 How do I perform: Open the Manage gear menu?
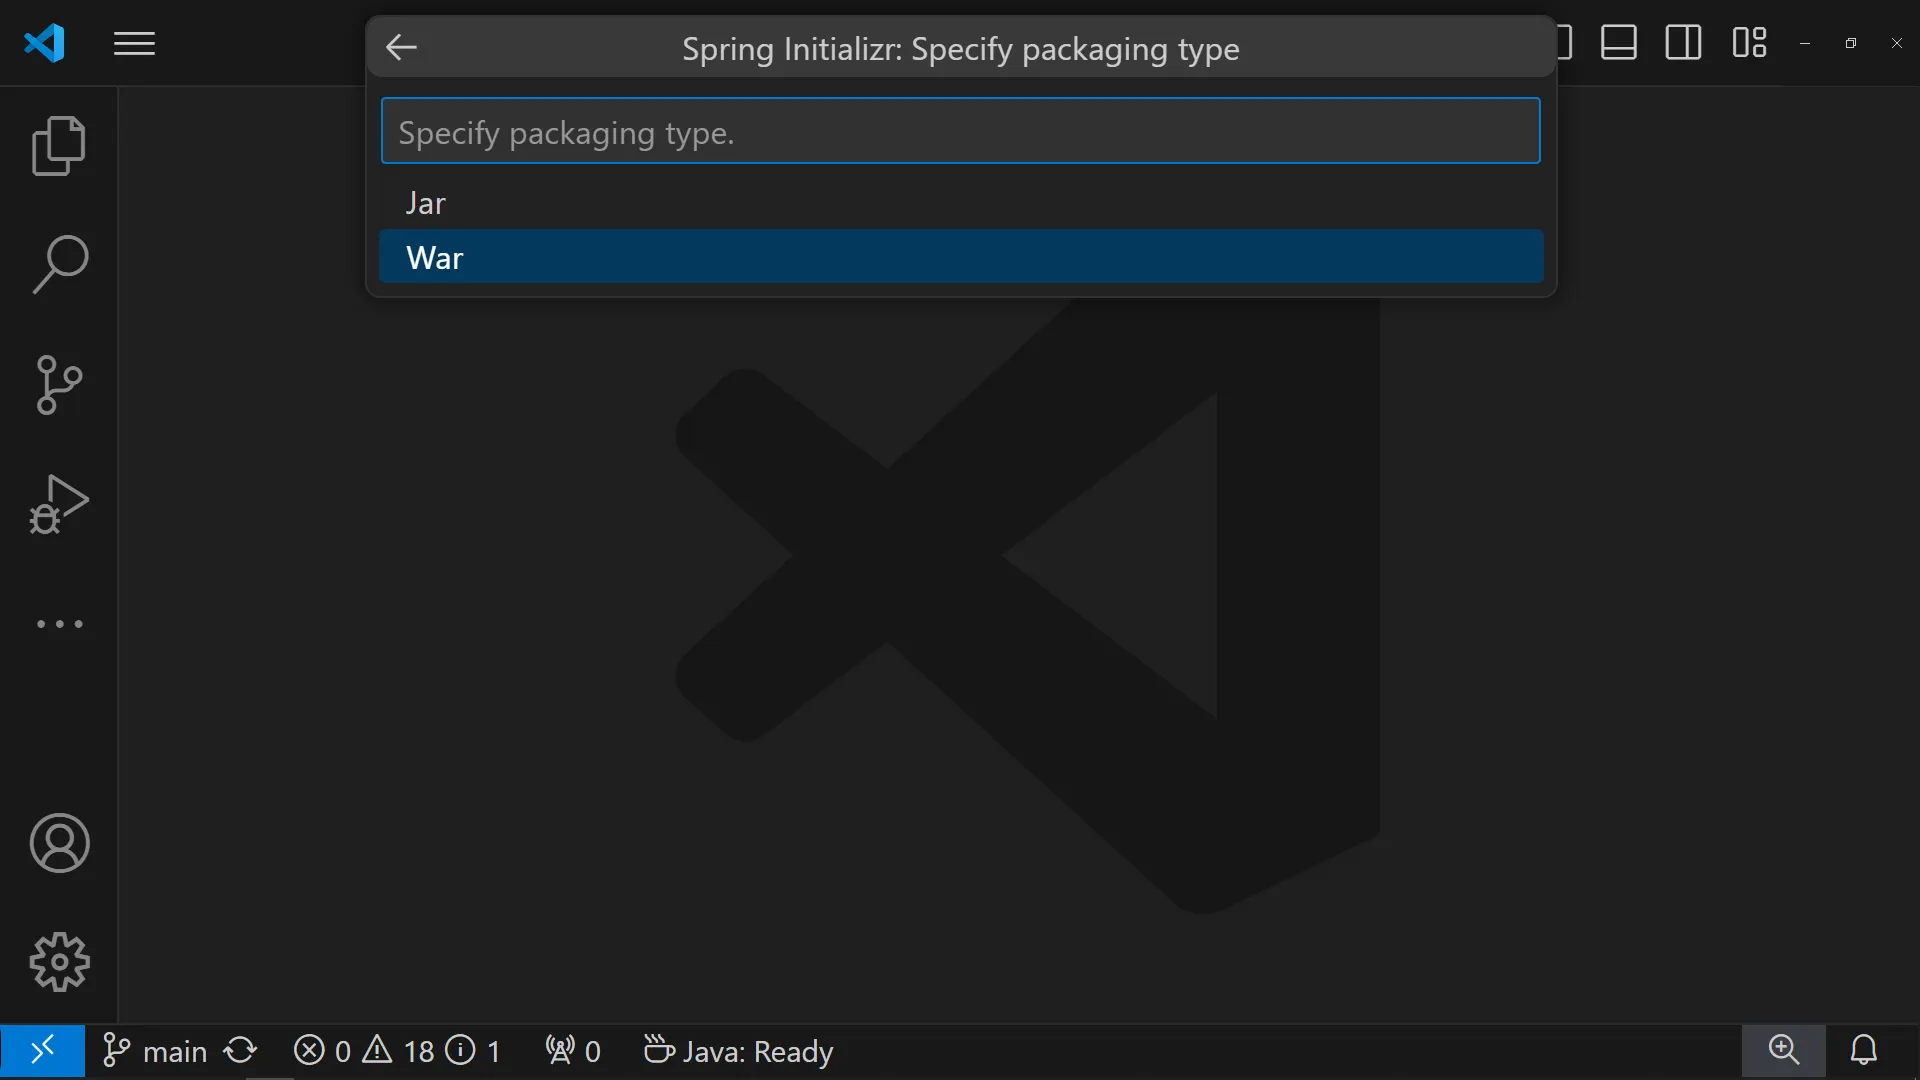pos(59,962)
